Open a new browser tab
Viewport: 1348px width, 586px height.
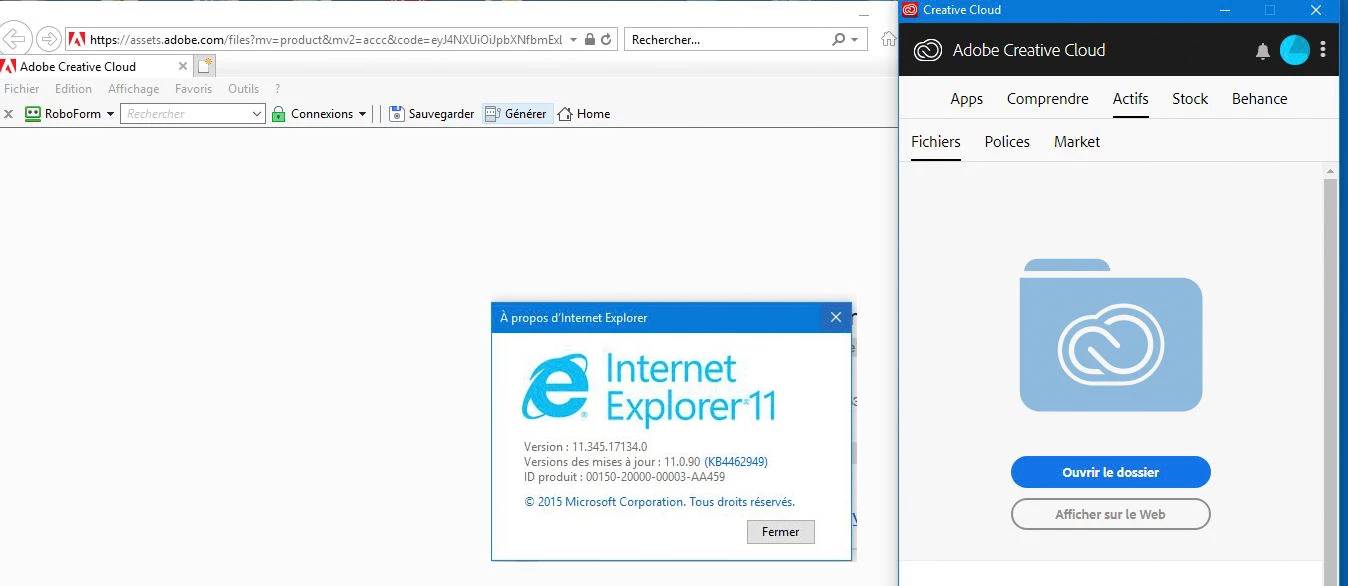[205, 66]
